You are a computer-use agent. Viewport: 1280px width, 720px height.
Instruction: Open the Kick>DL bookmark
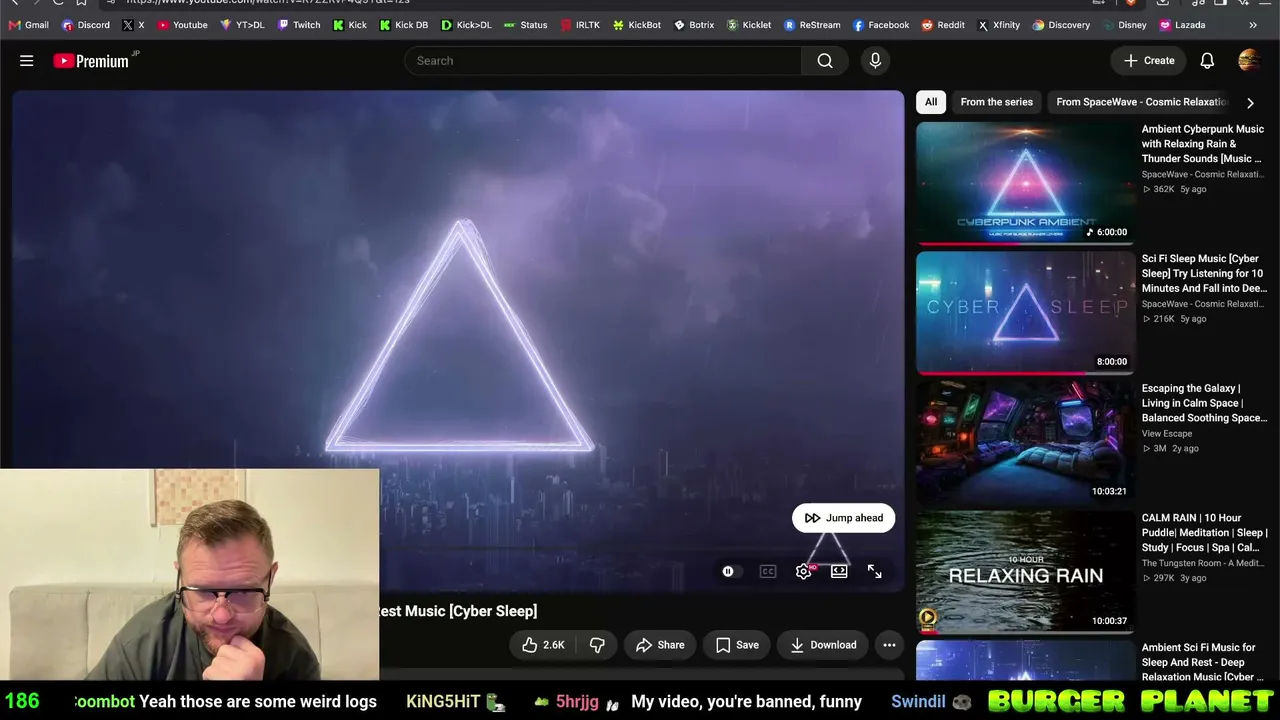point(466,25)
